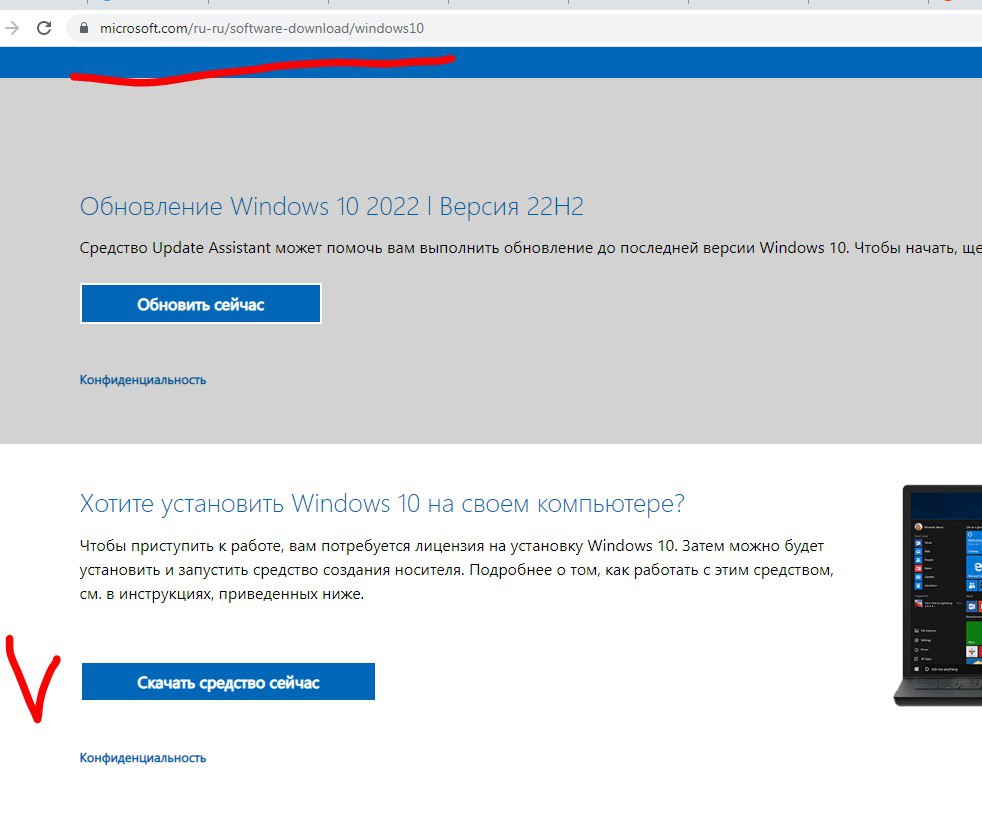Screen dimensions: 982x820
Task: Click the forward navigation arrow
Action: click(12, 28)
